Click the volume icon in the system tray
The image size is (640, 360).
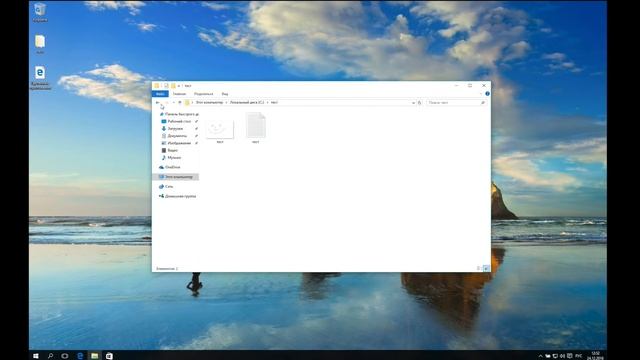[x=562, y=356]
